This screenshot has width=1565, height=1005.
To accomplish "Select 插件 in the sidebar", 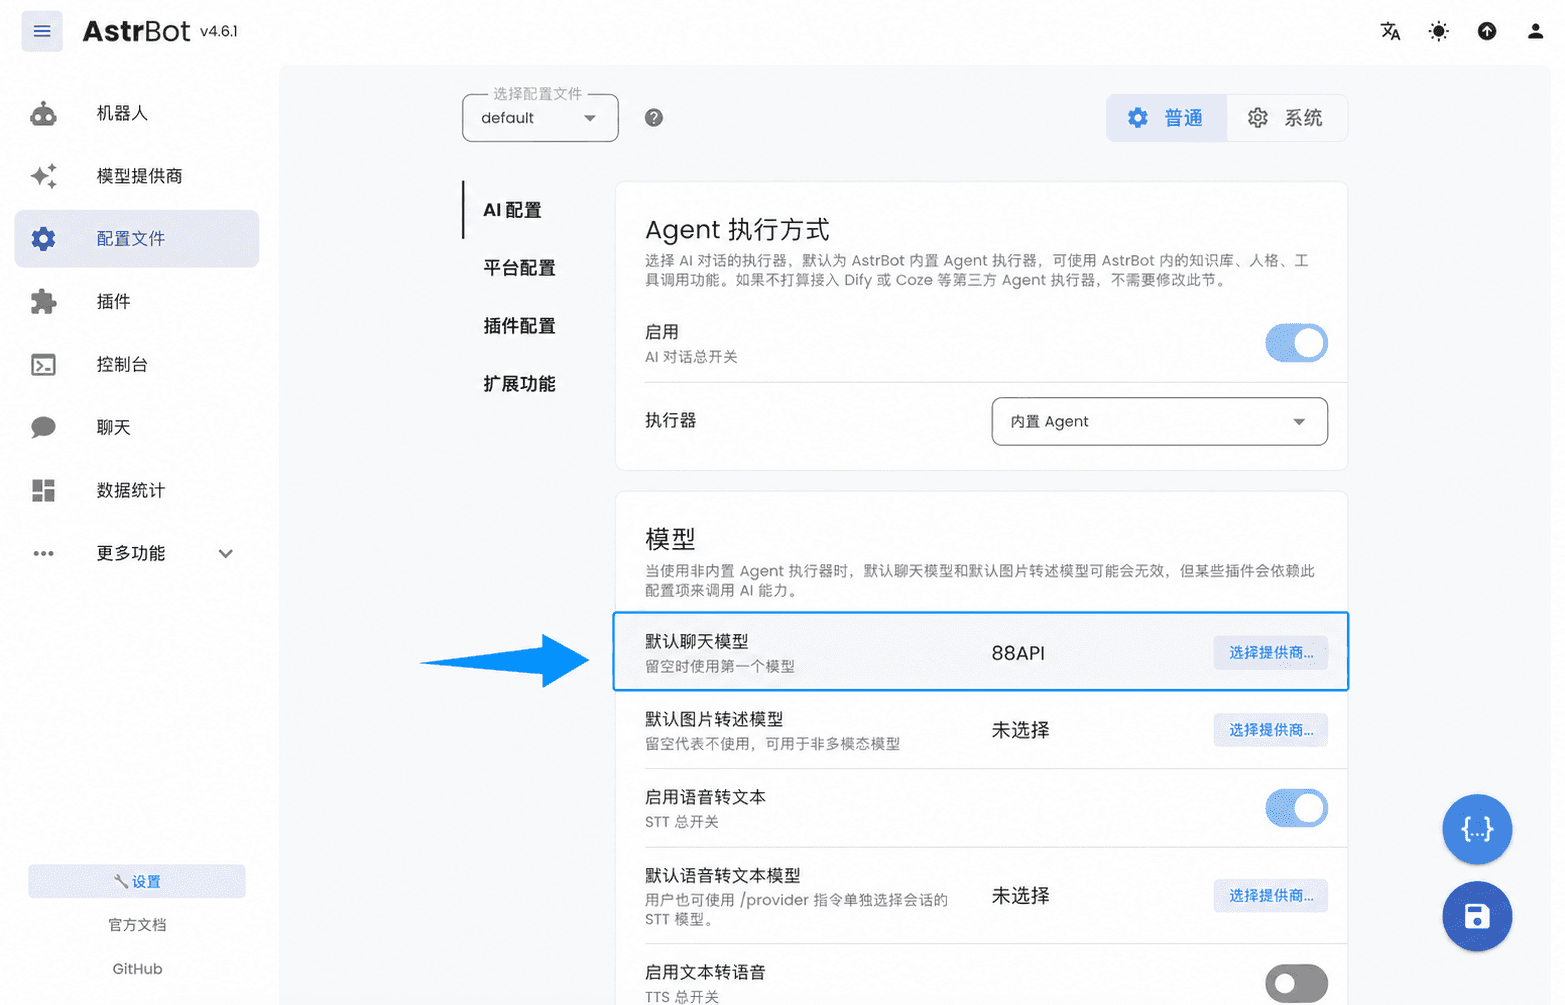I will pyautogui.click(x=137, y=301).
